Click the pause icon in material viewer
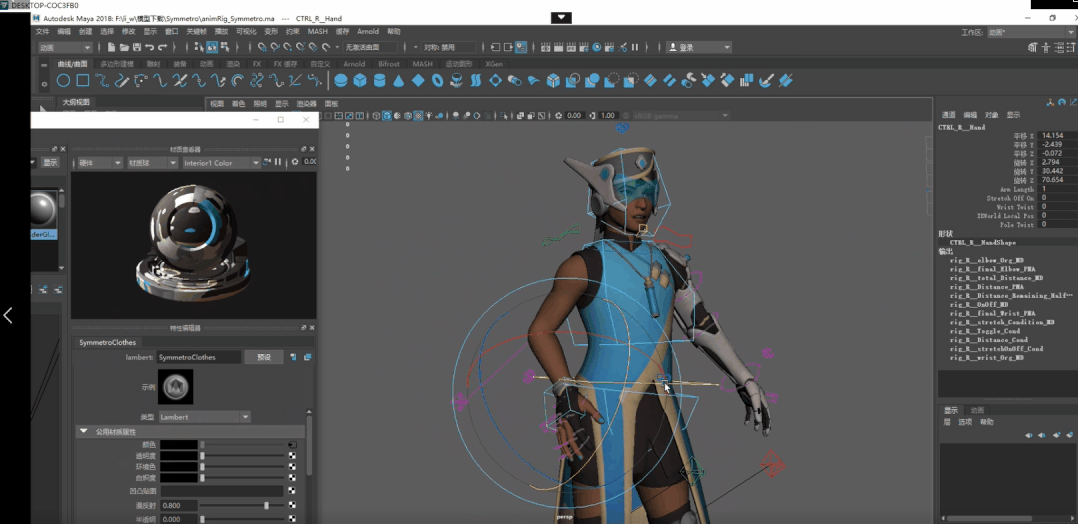 coord(278,162)
